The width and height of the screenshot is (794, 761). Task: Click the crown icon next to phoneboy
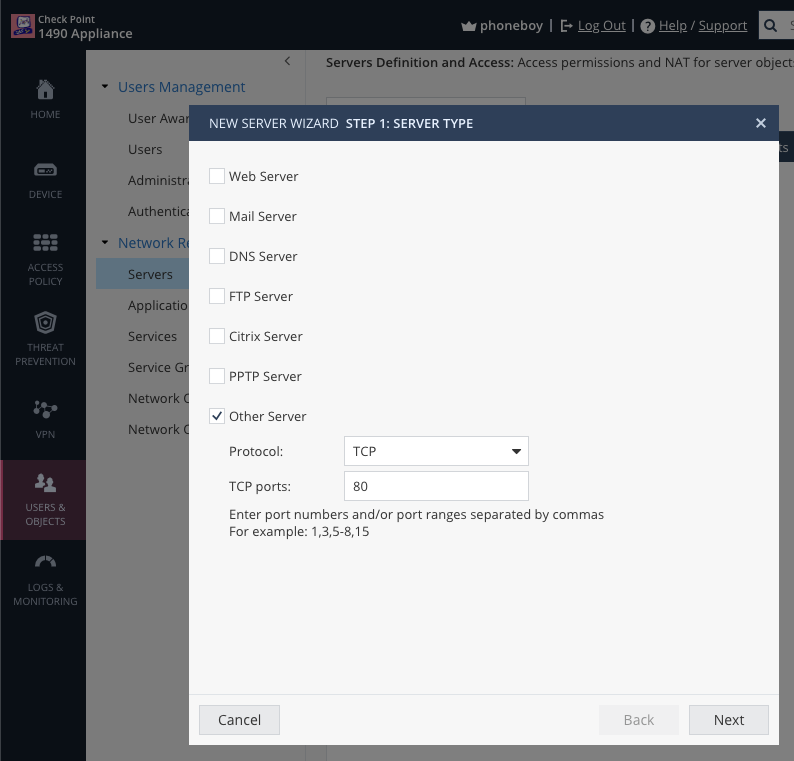click(468, 26)
